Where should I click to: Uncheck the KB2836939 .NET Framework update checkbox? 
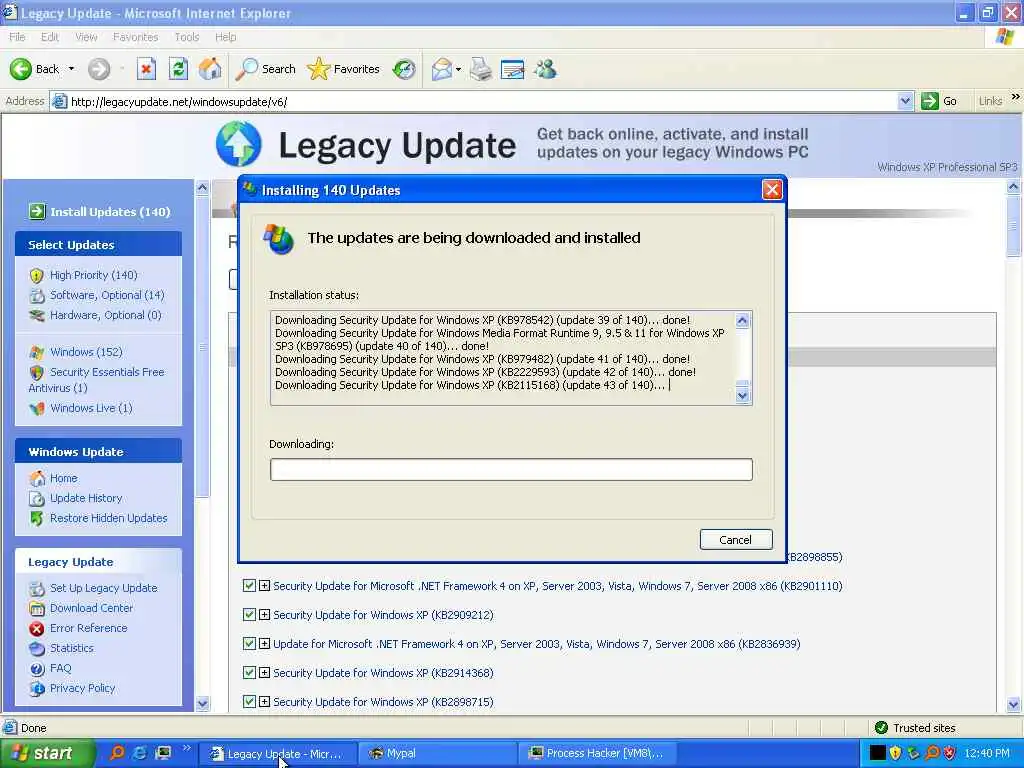point(249,643)
